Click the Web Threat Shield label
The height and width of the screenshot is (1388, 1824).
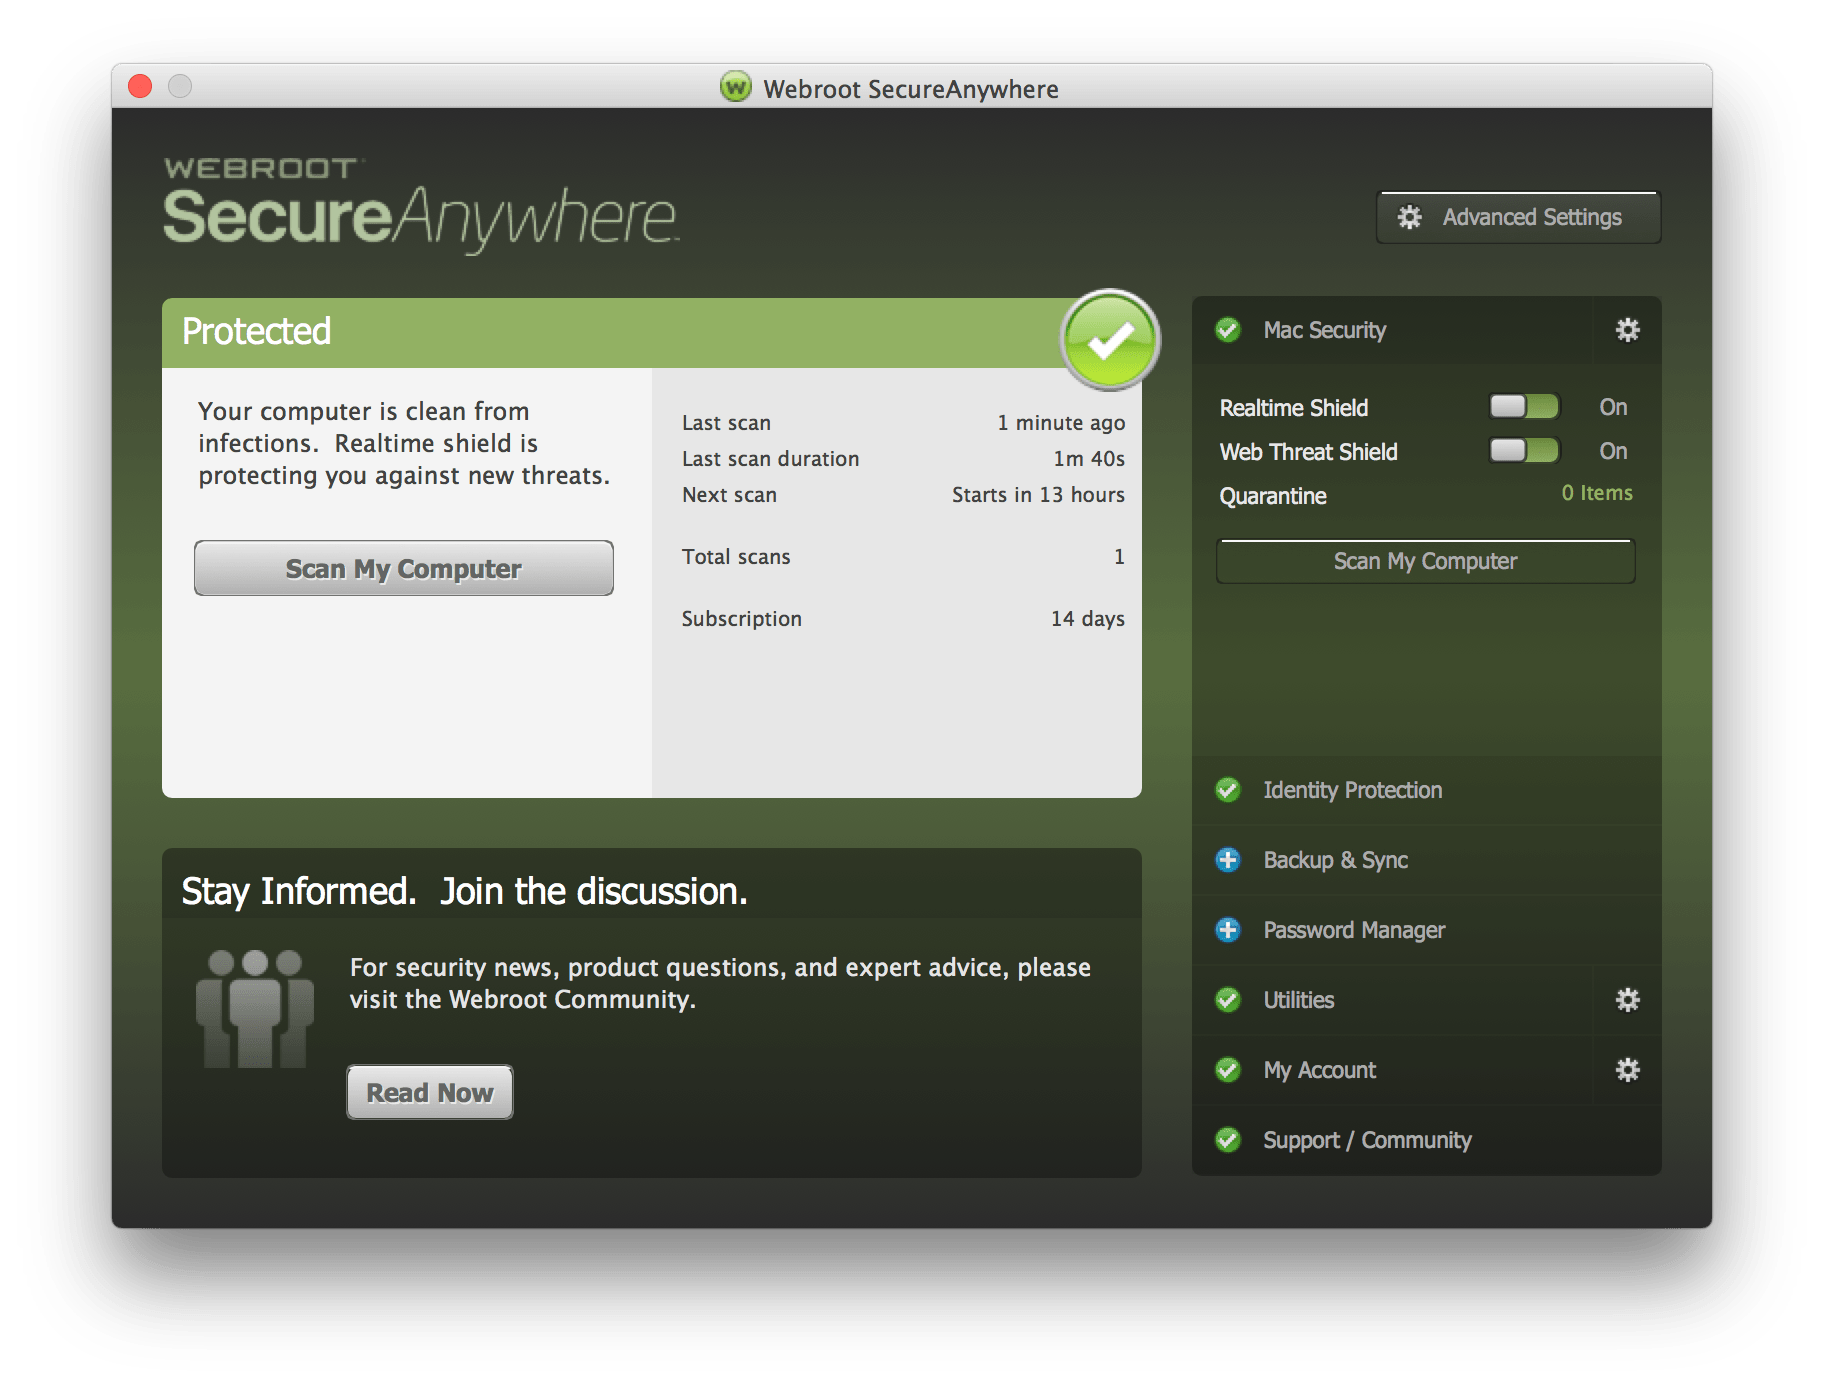(x=1309, y=452)
